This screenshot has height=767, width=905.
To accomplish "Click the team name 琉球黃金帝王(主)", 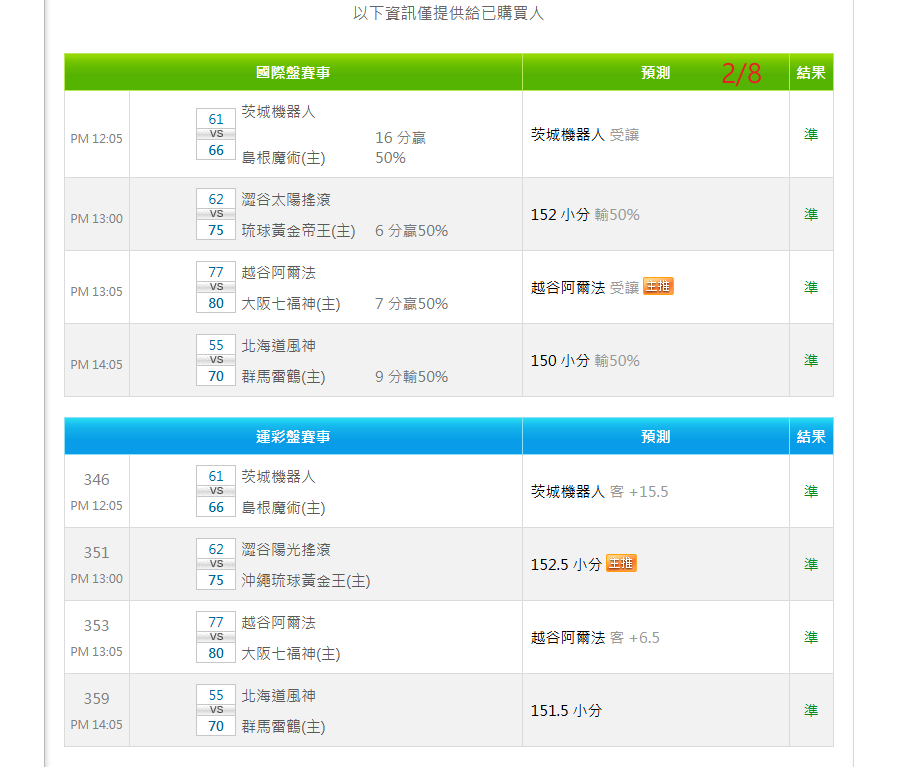I will click(298, 231).
